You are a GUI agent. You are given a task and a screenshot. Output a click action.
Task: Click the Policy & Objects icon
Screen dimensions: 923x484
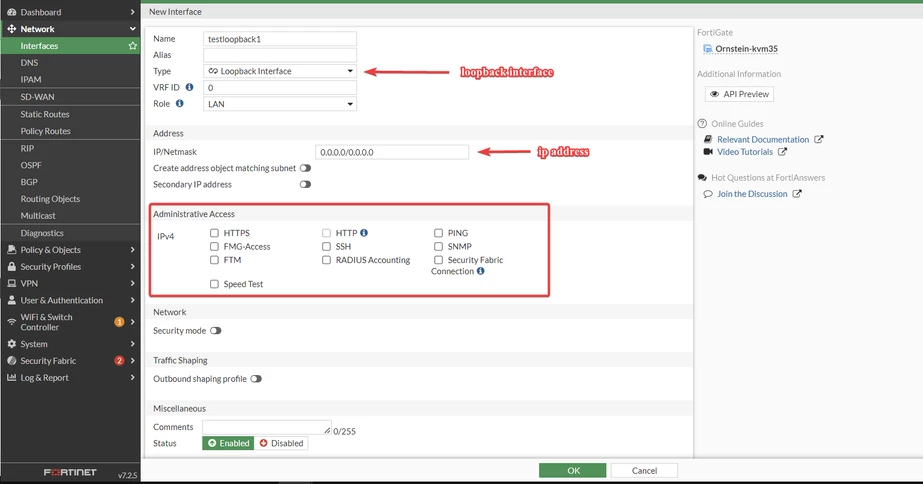[x=11, y=250]
